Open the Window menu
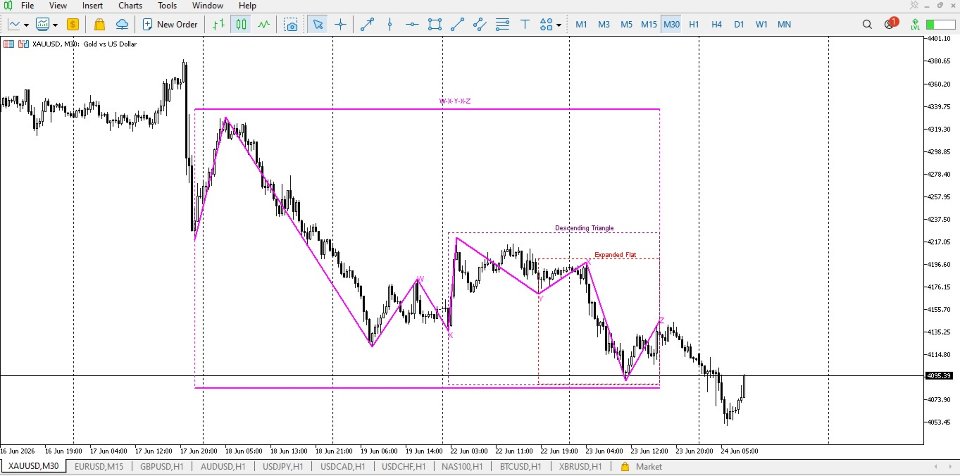 (208, 6)
